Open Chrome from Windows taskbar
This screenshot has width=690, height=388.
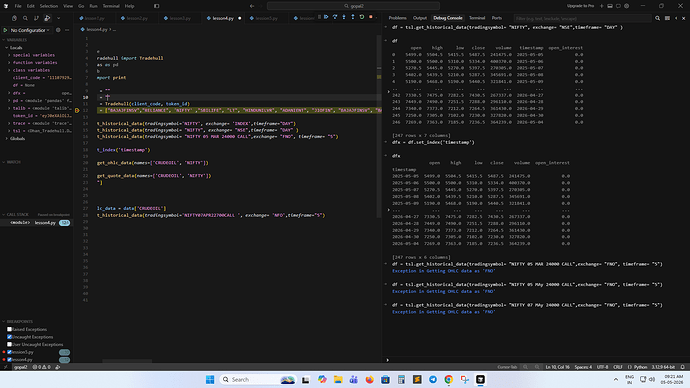(448, 380)
